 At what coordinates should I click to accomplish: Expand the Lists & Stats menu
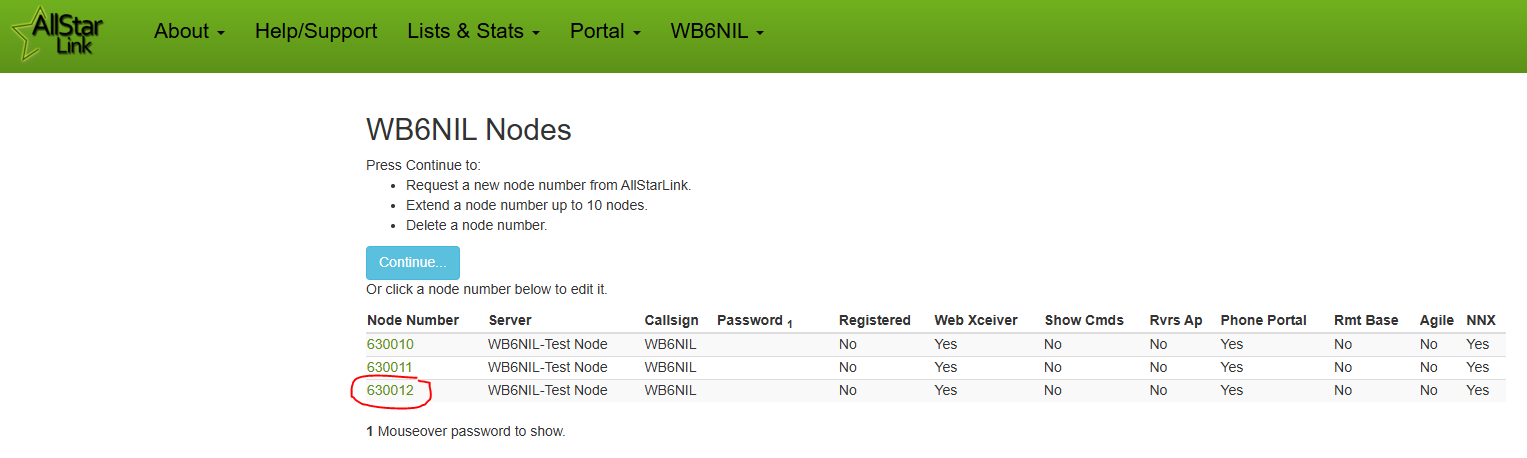pyautogui.click(x=474, y=31)
